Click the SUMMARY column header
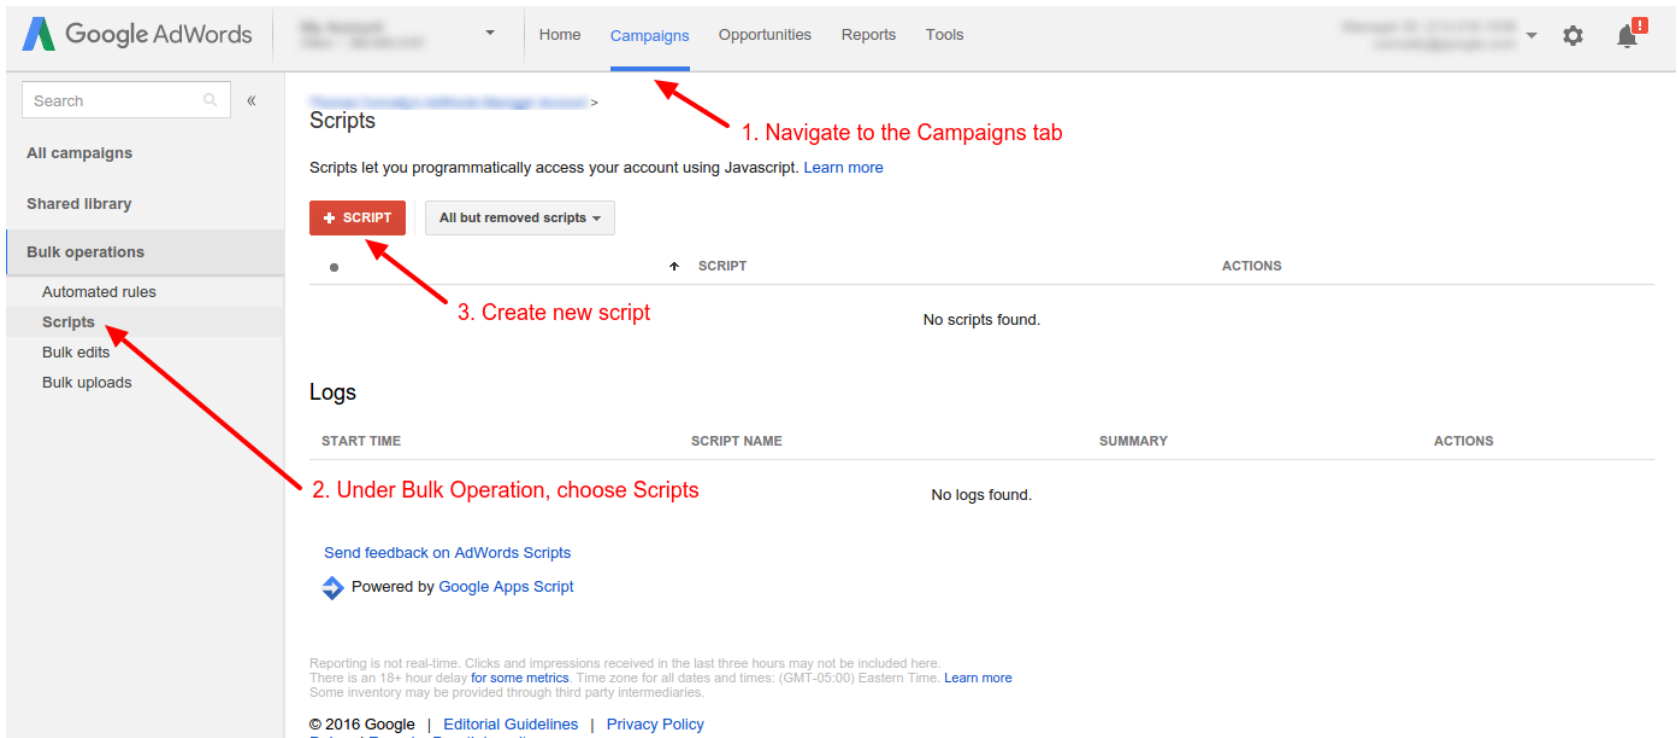1678x738 pixels. click(1133, 441)
